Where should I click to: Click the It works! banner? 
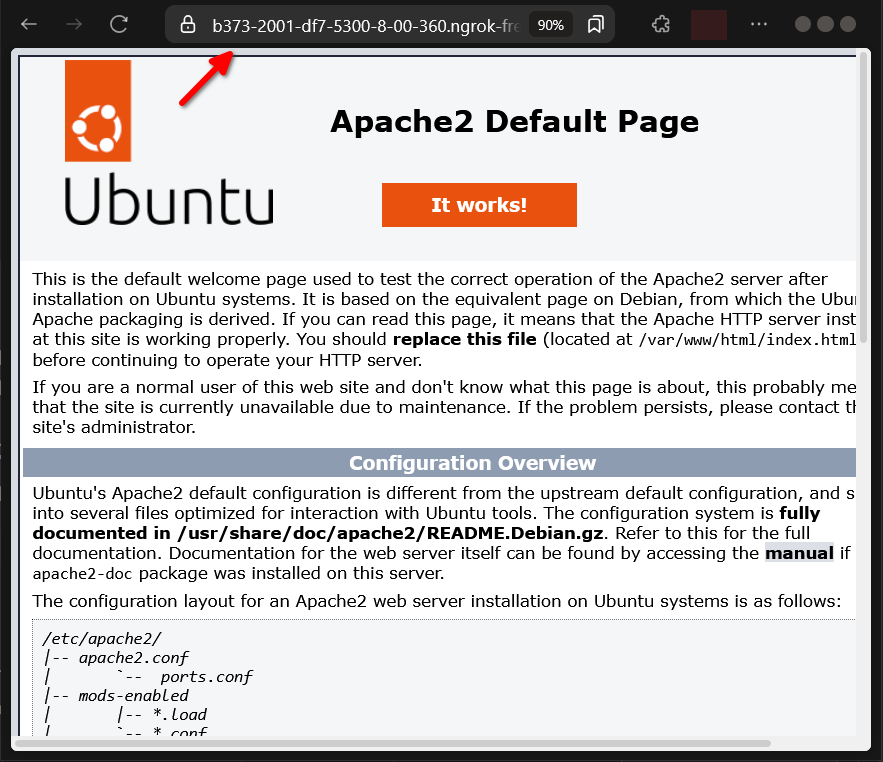click(479, 205)
